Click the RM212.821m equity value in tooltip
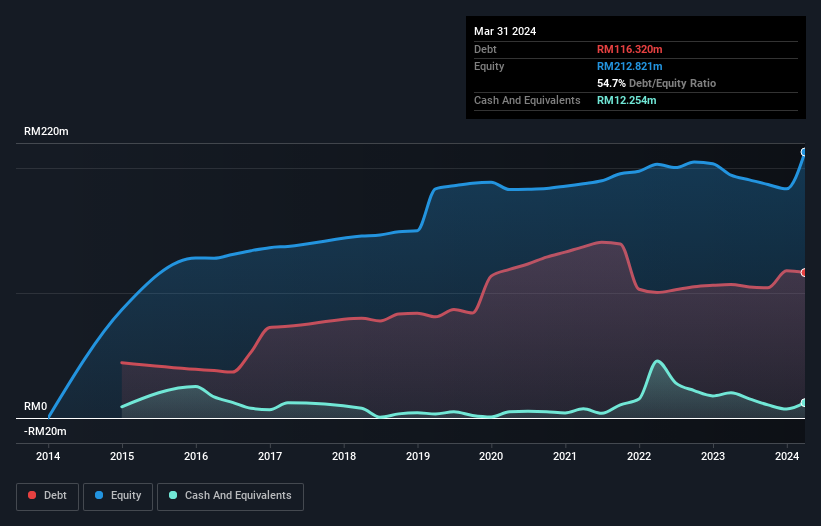821x526 pixels. pos(629,66)
